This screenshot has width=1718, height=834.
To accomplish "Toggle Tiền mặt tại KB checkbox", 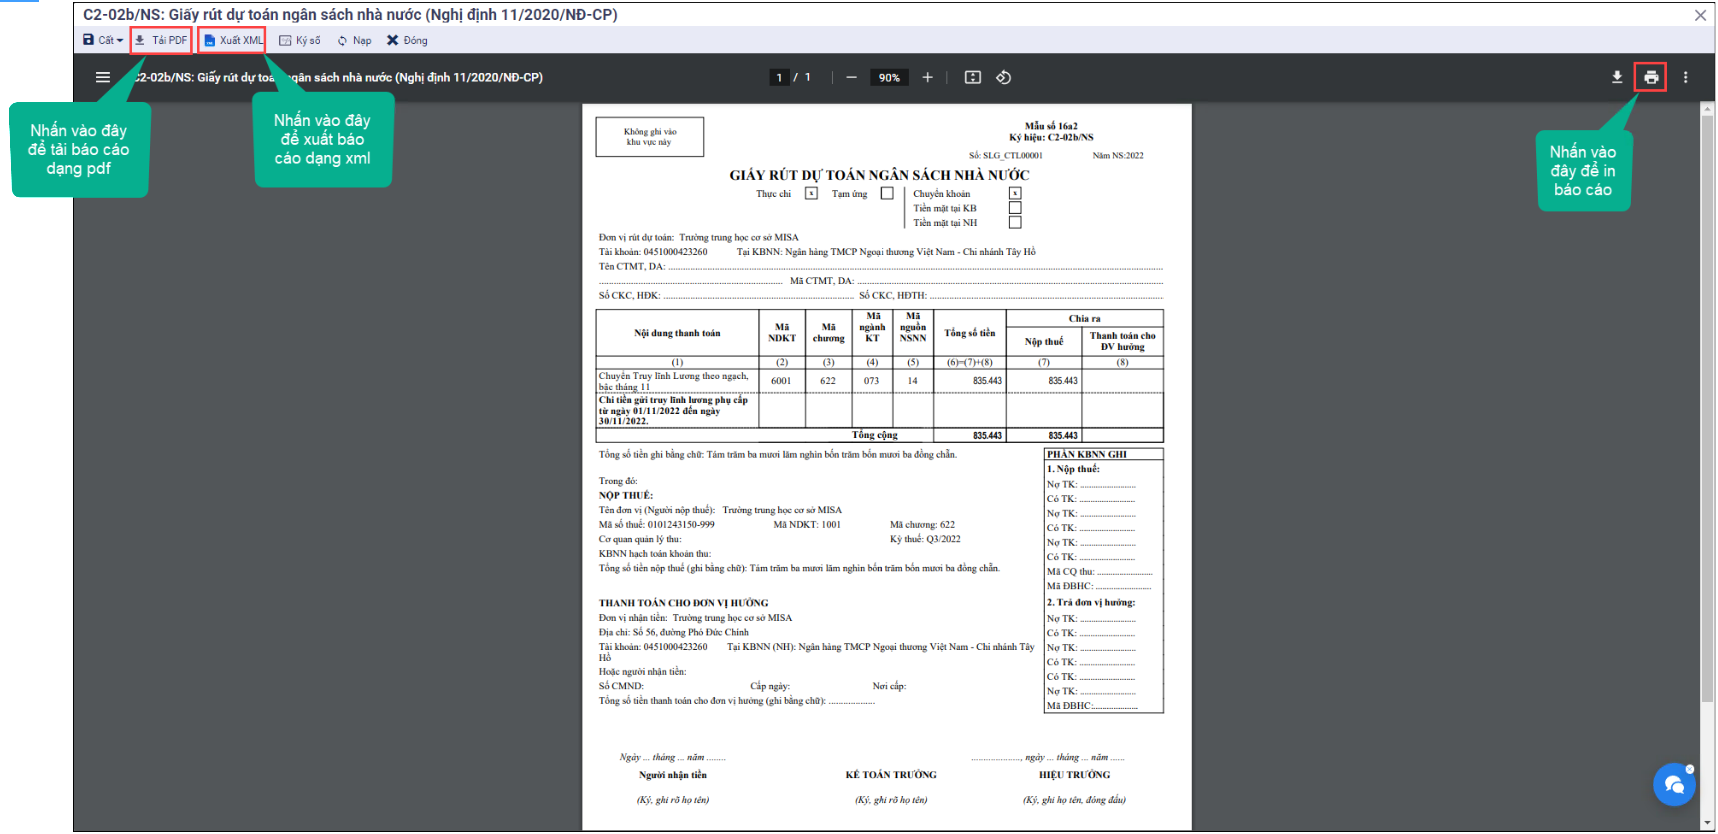I will point(1015,208).
